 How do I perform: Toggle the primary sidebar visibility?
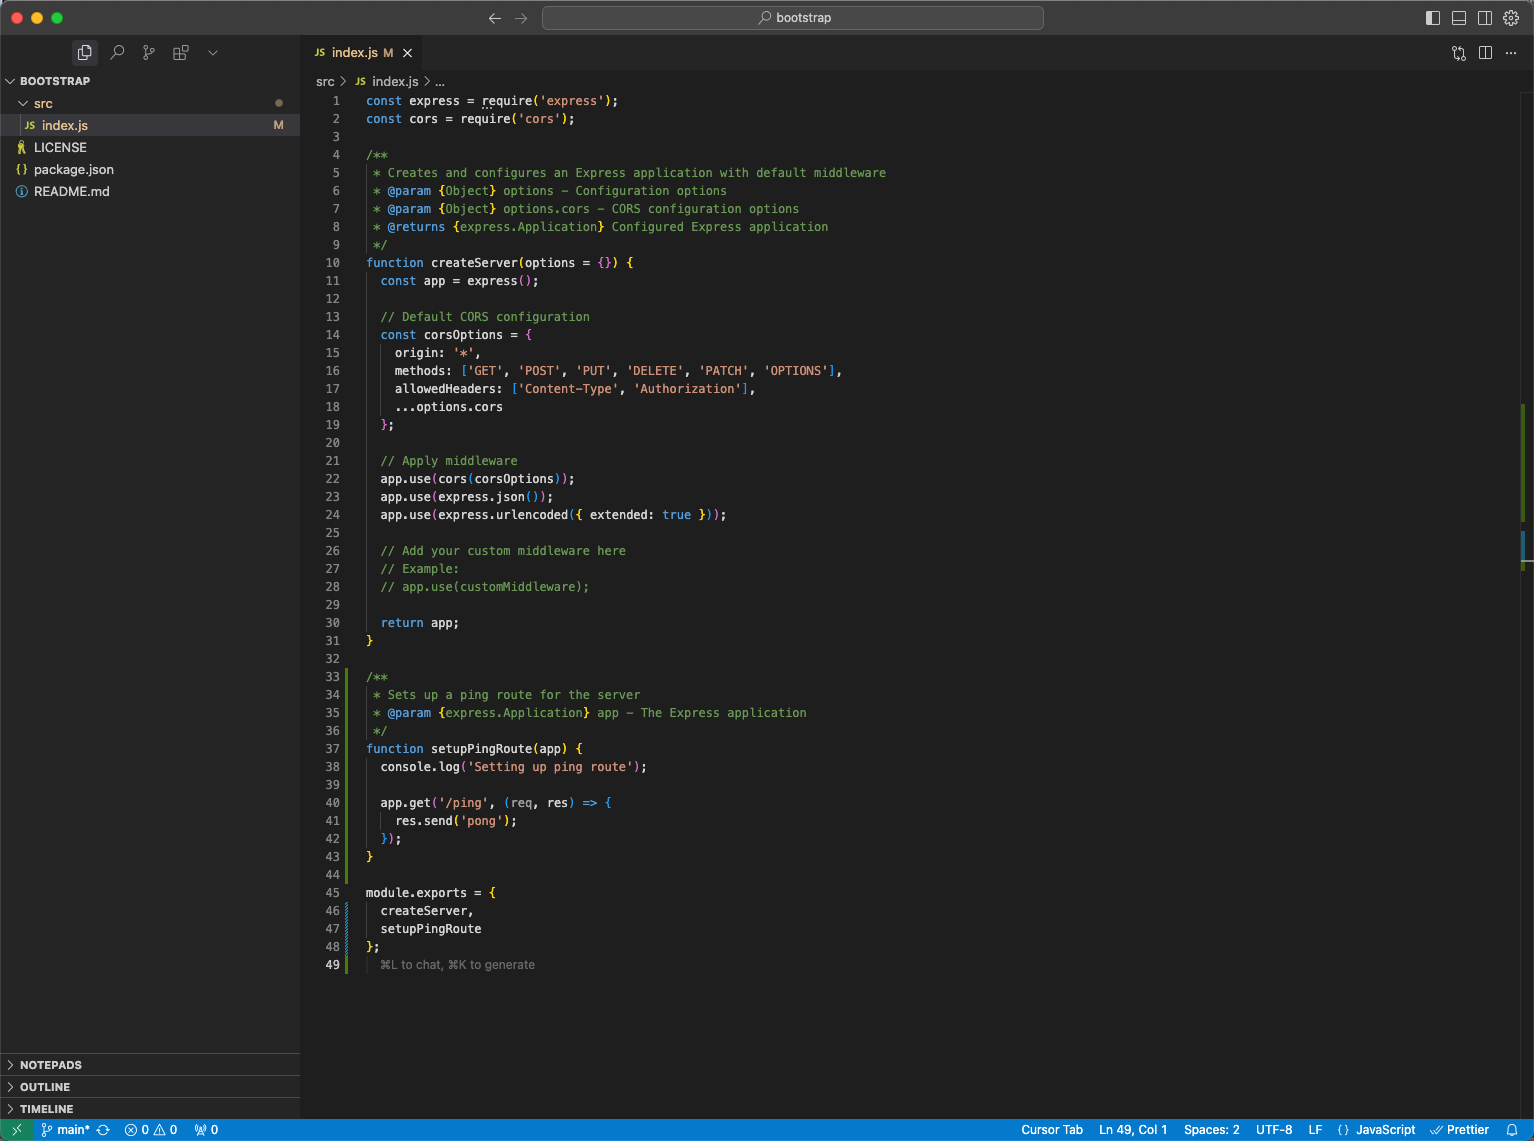click(1433, 18)
